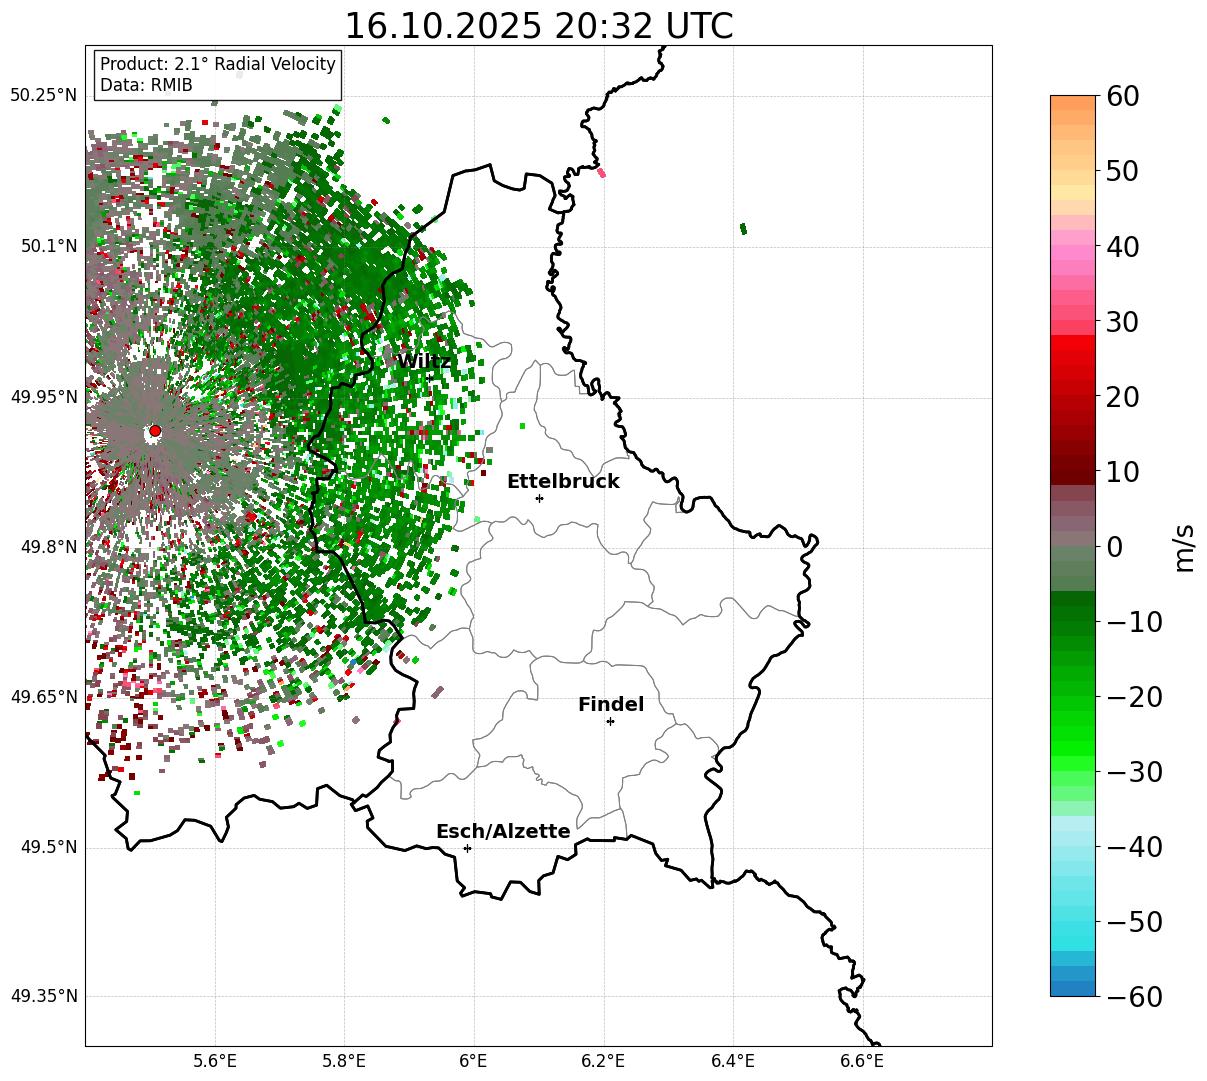Screen dimensions: 1207x1081
Task: Click the 49.35°N latitude label
Action: 43,996
